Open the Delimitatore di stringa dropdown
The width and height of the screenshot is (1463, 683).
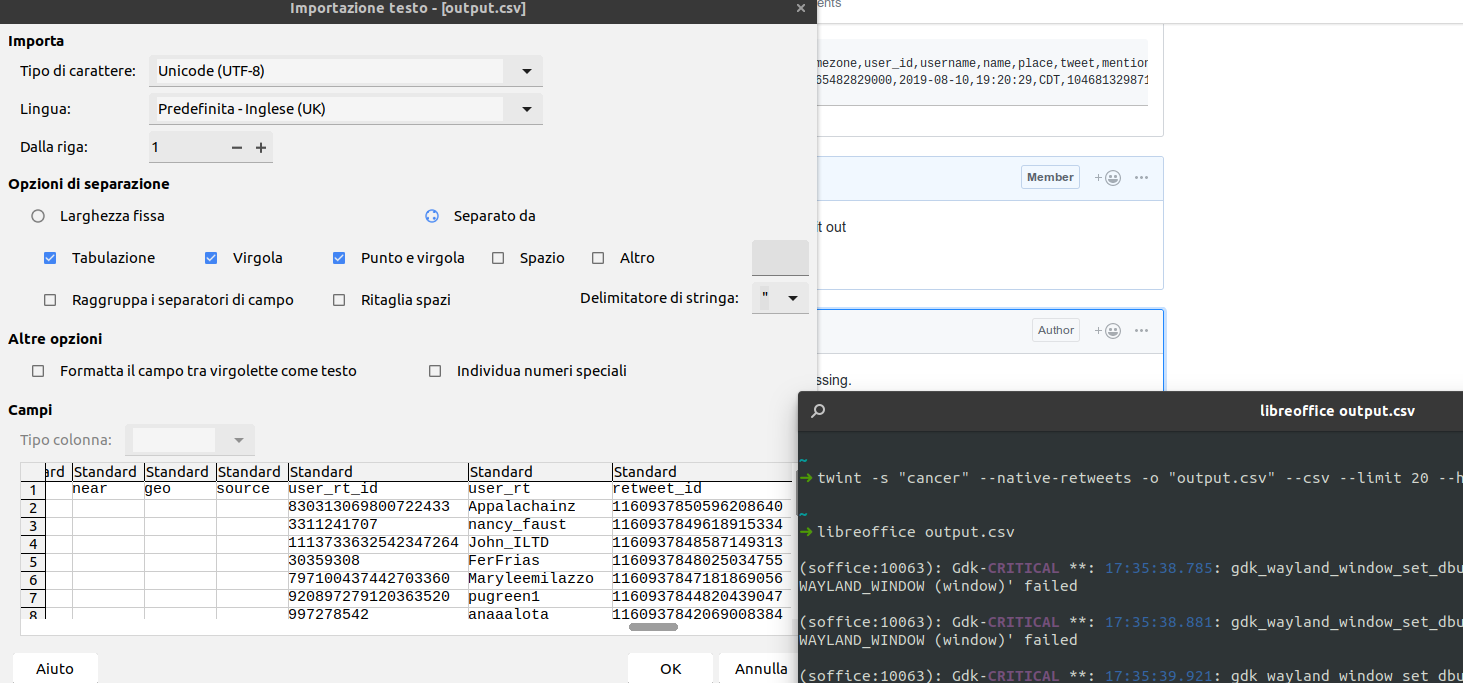pyautogui.click(x=793, y=297)
